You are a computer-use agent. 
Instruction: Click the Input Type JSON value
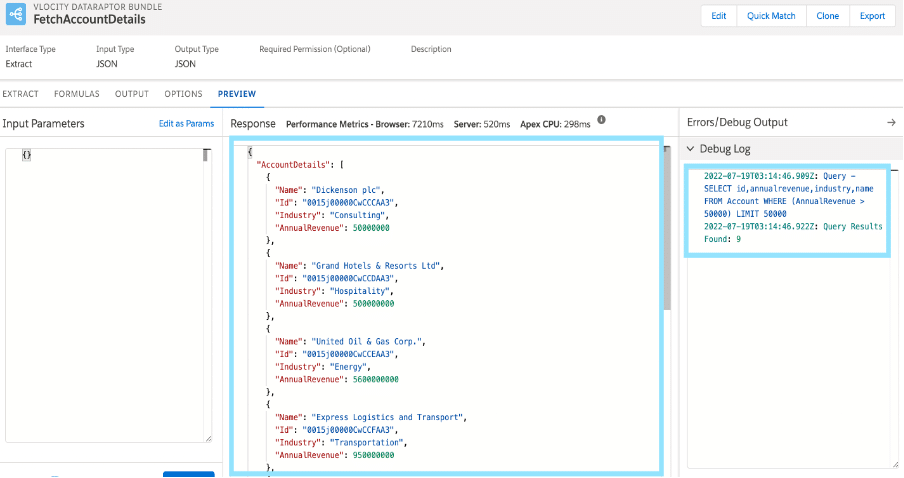(107, 64)
